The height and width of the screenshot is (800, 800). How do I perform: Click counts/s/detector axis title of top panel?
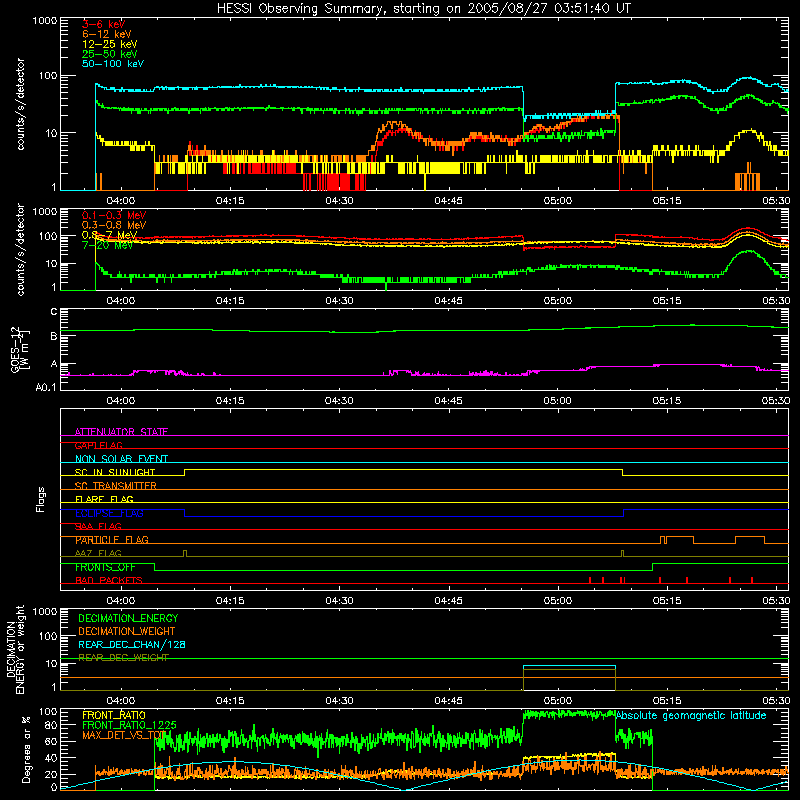[x=20, y=104]
